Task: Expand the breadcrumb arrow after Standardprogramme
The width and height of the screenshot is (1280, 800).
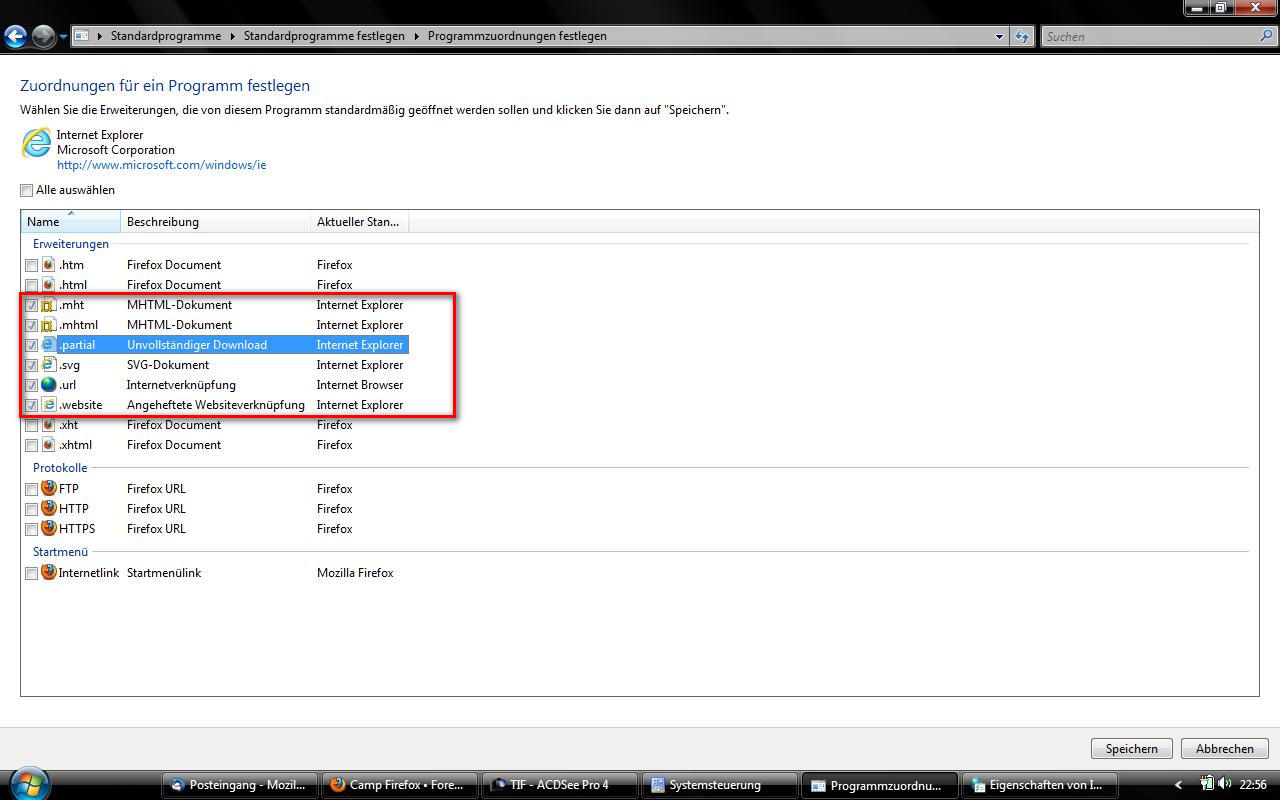Action: (232, 36)
